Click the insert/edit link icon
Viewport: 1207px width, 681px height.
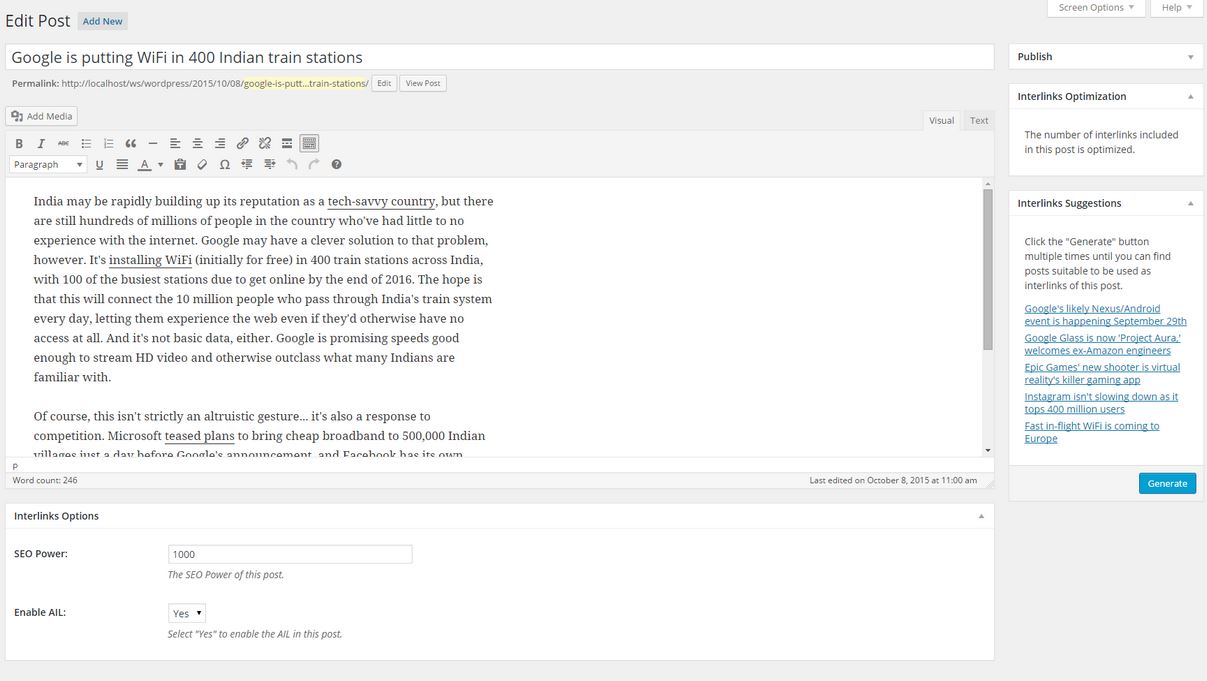click(x=242, y=144)
